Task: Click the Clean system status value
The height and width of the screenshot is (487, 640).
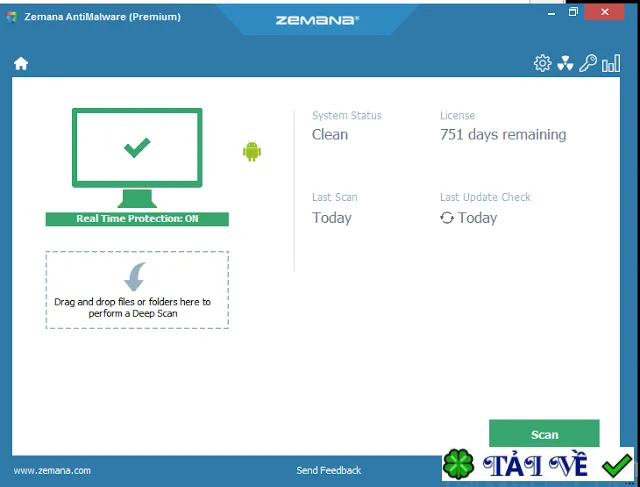Action: 330,134
